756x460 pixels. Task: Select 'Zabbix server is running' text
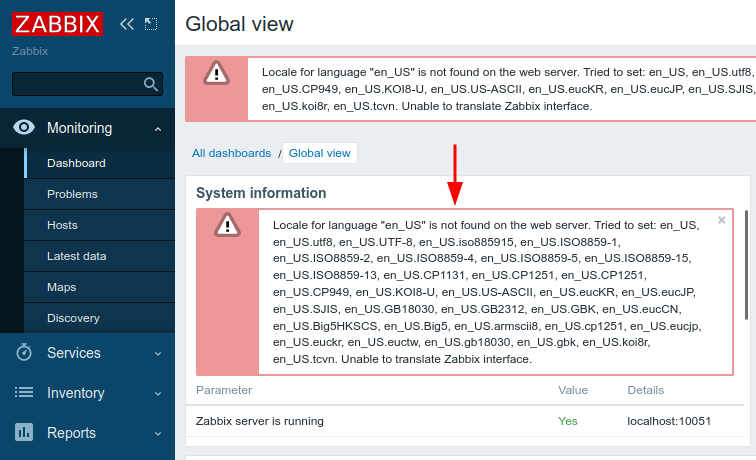pos(260,421)
